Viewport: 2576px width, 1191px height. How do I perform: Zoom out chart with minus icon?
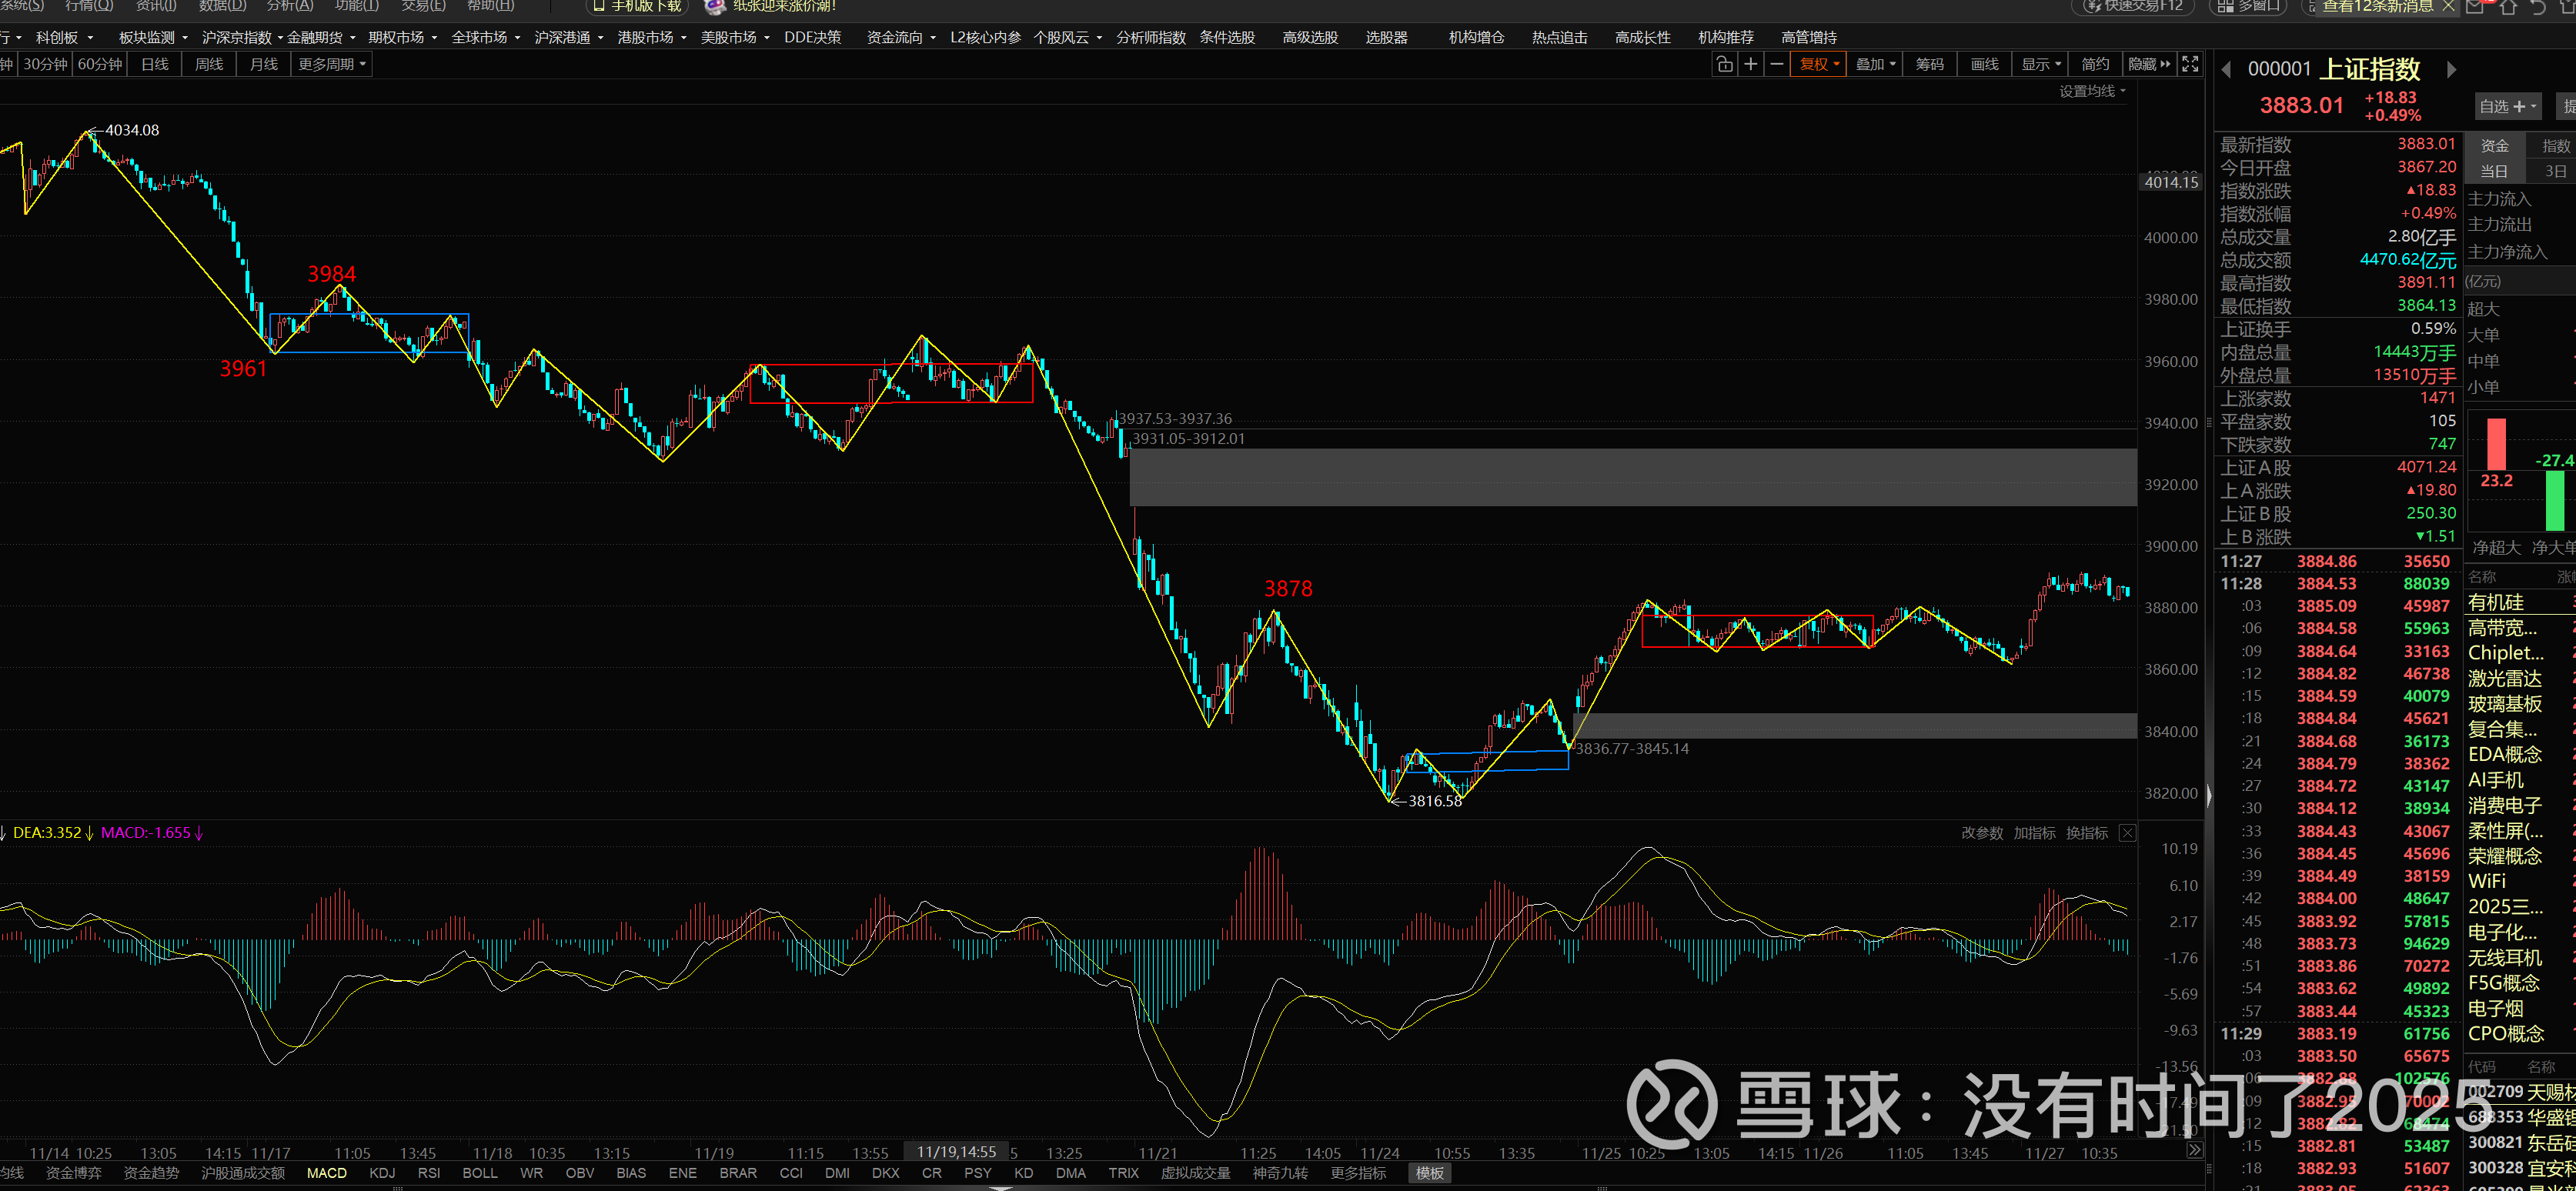(1776, 64)
